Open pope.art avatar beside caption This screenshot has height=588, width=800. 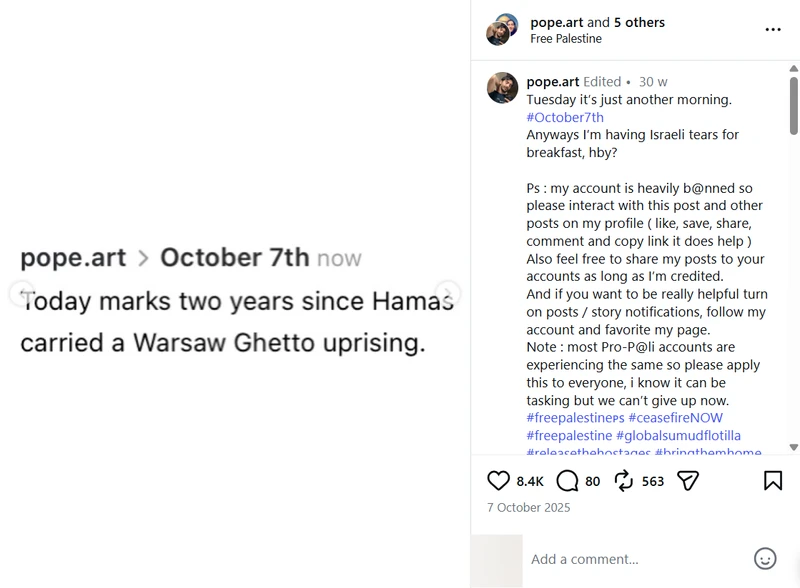tap(503, 88)
